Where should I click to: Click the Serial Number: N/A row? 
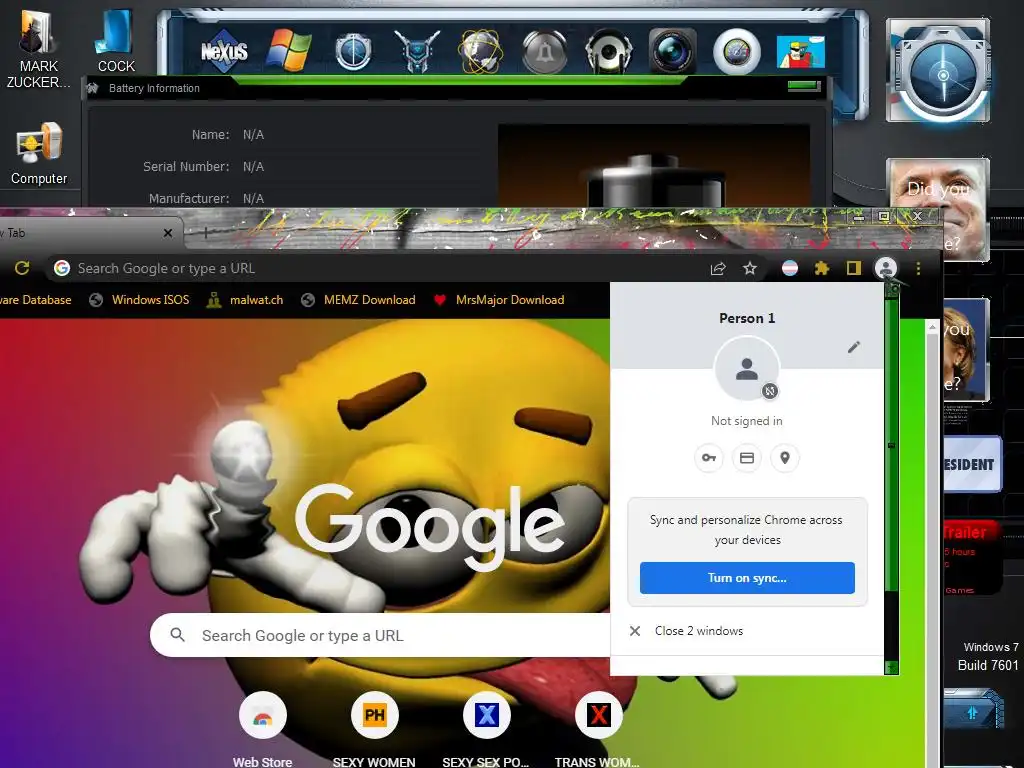(x=203, y=167)
